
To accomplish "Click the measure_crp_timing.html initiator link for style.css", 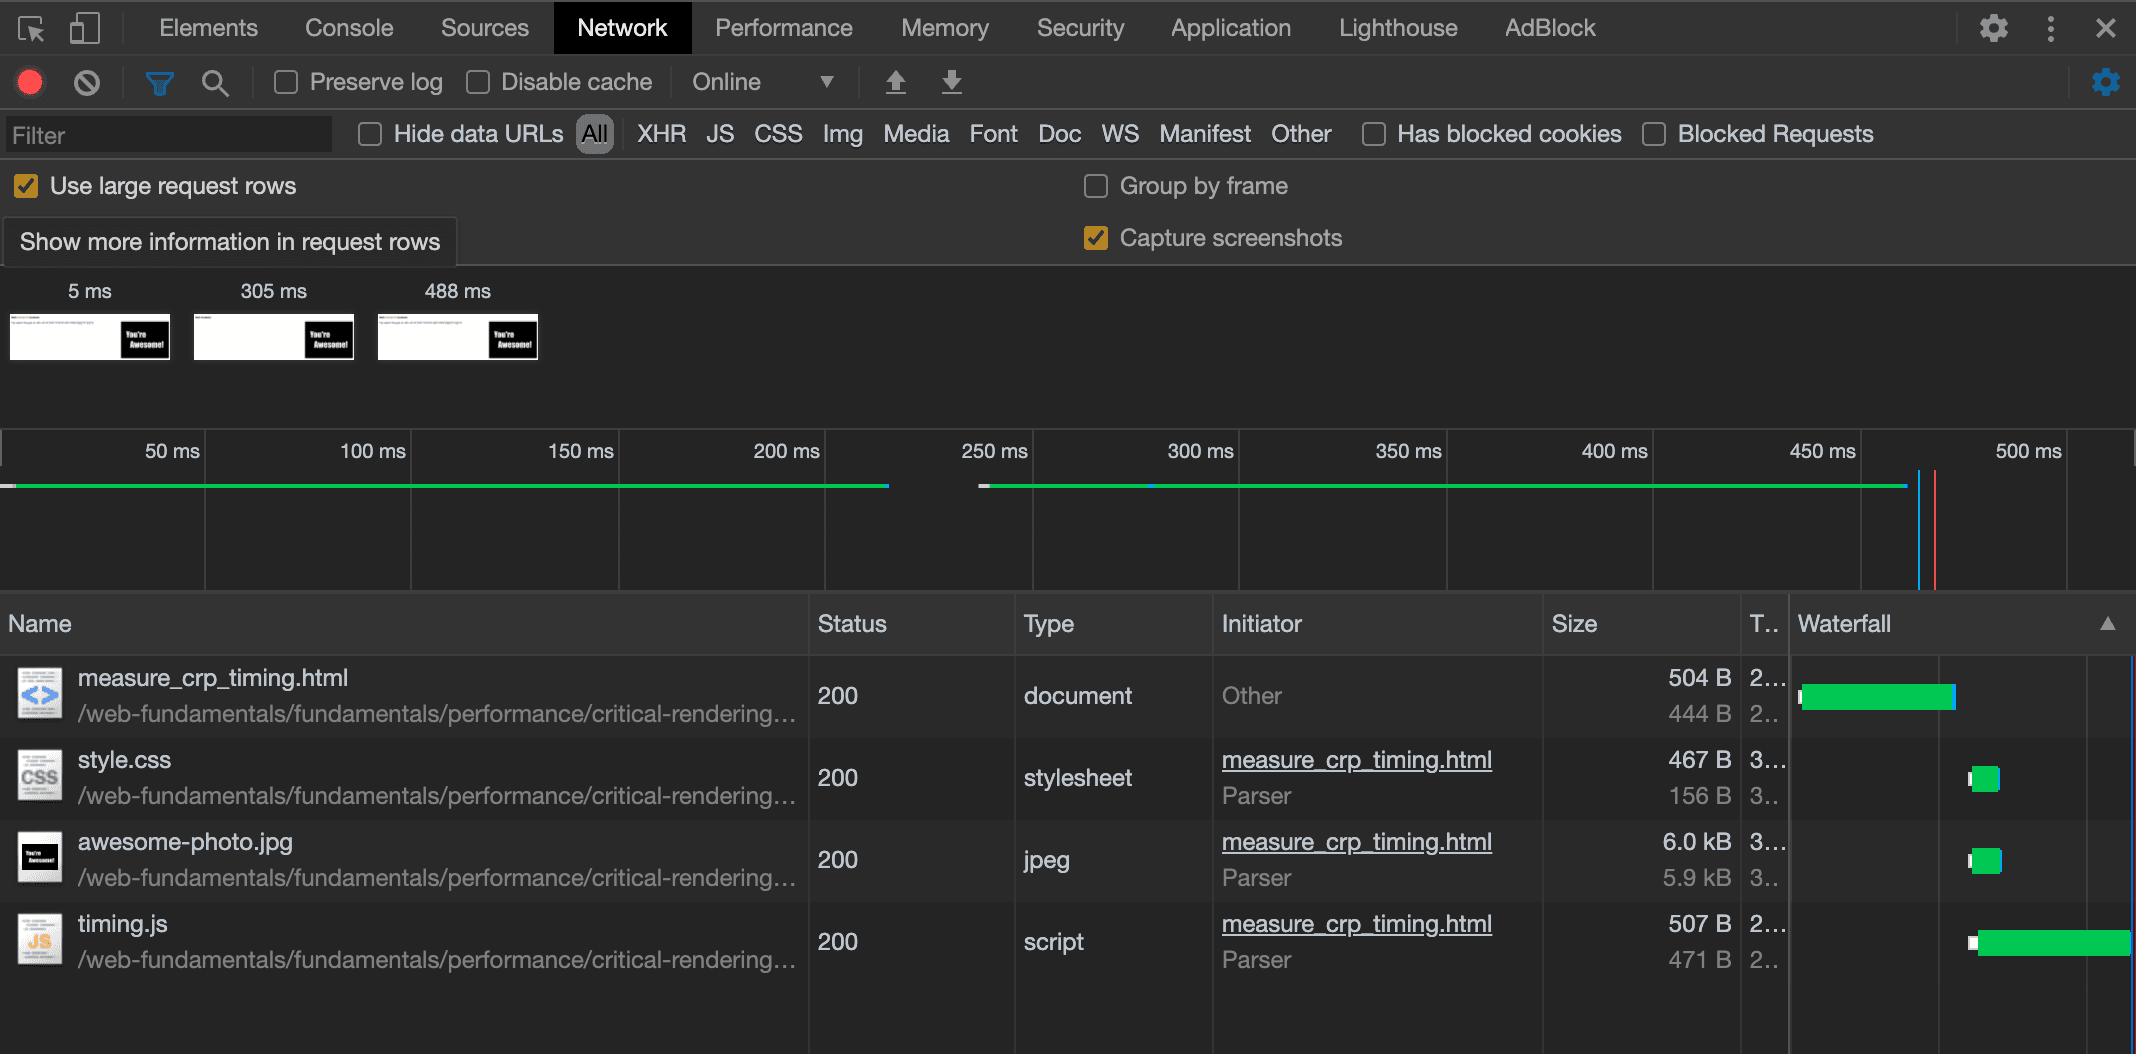I will point(1356,760).
